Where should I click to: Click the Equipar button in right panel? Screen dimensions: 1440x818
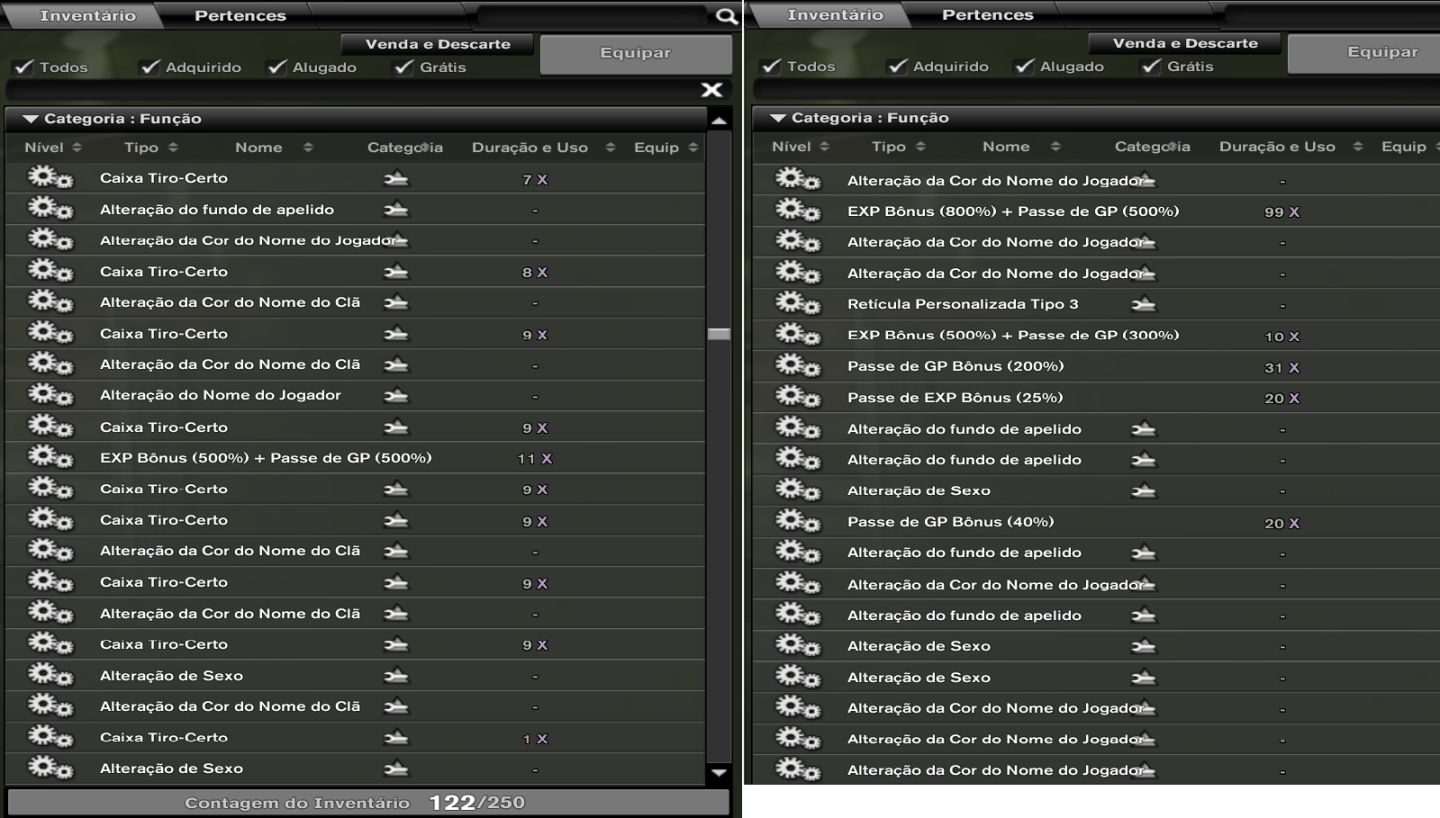(x=1364, y=54)
